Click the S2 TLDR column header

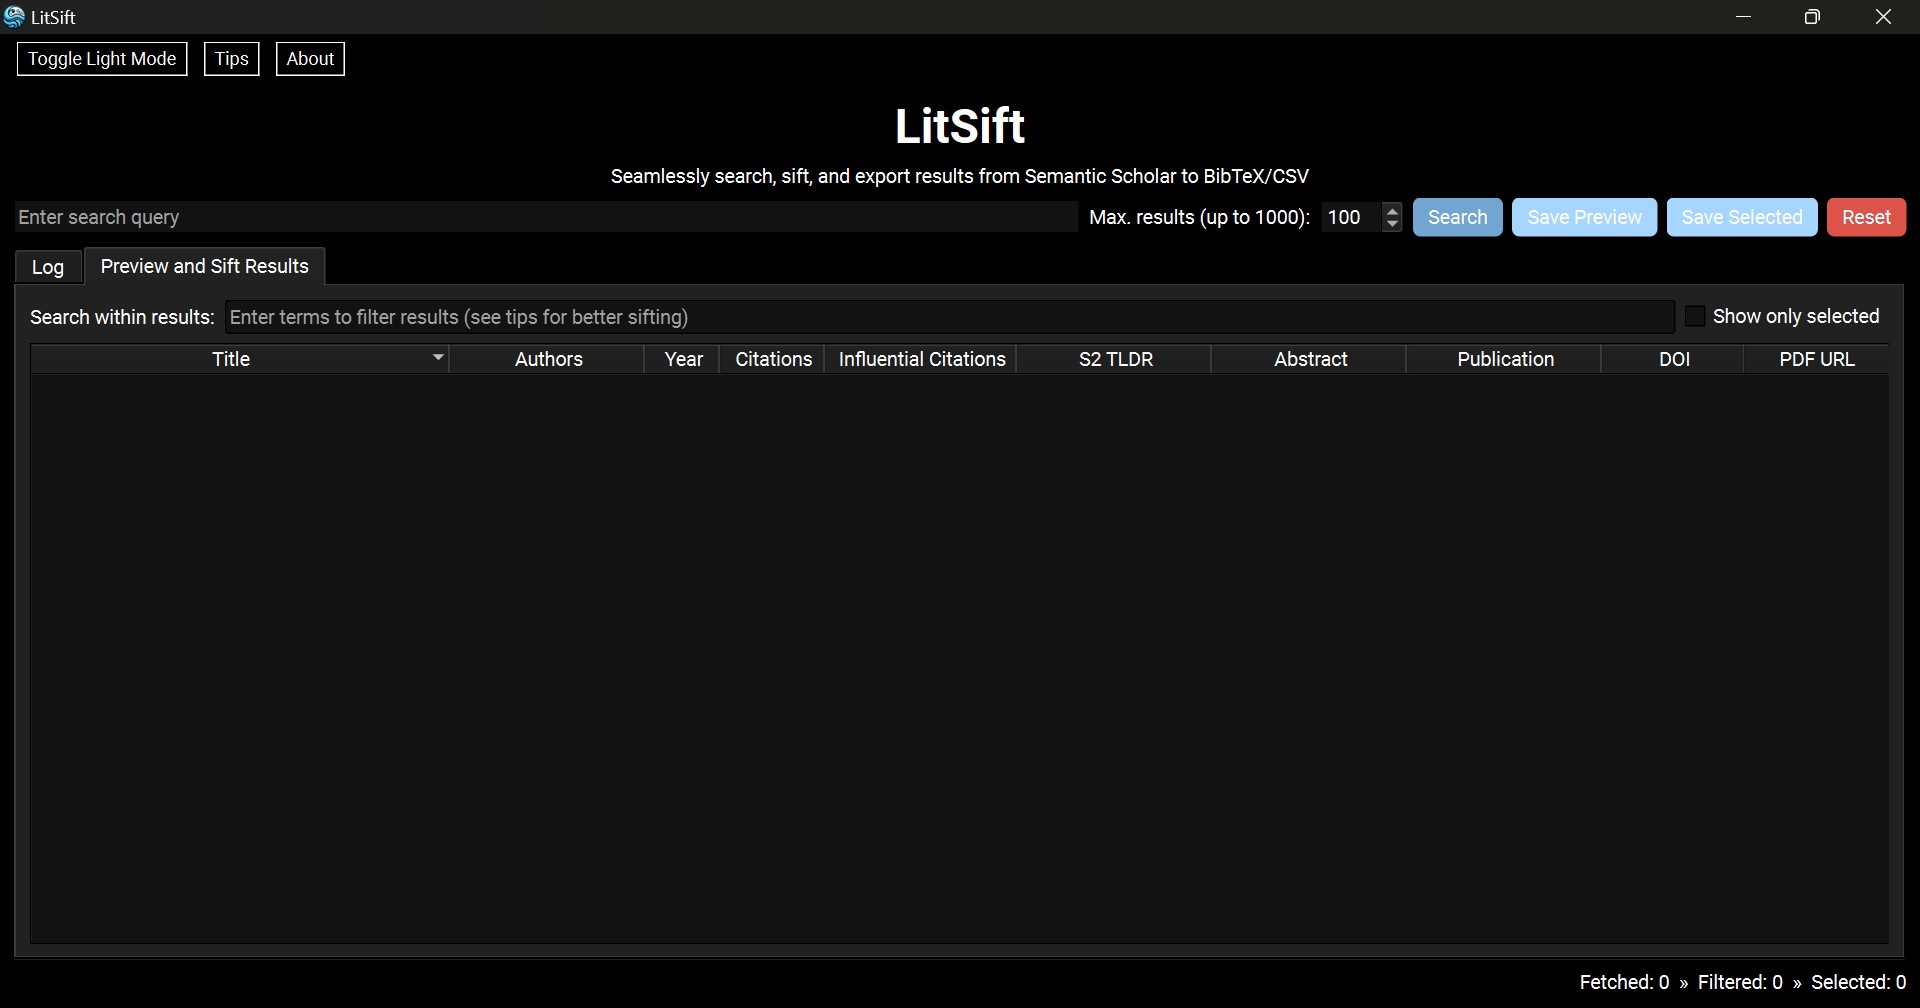(1115, 359)
